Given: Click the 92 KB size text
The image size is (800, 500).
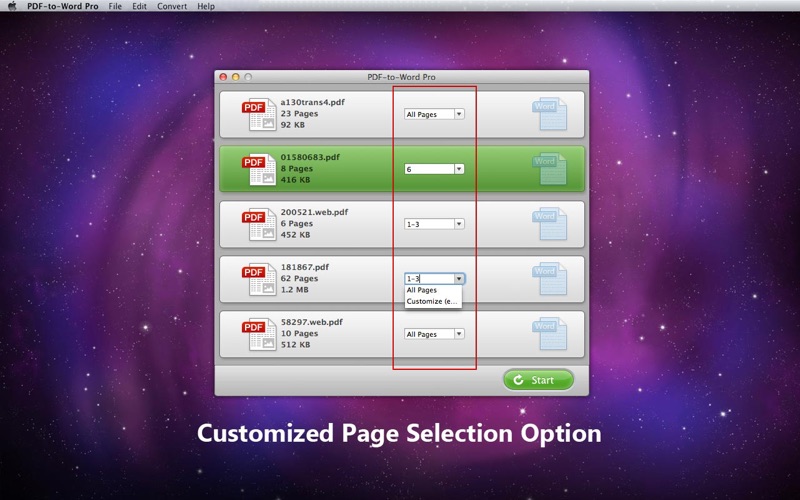Looking at the screenshot, I should click(293, 124).
